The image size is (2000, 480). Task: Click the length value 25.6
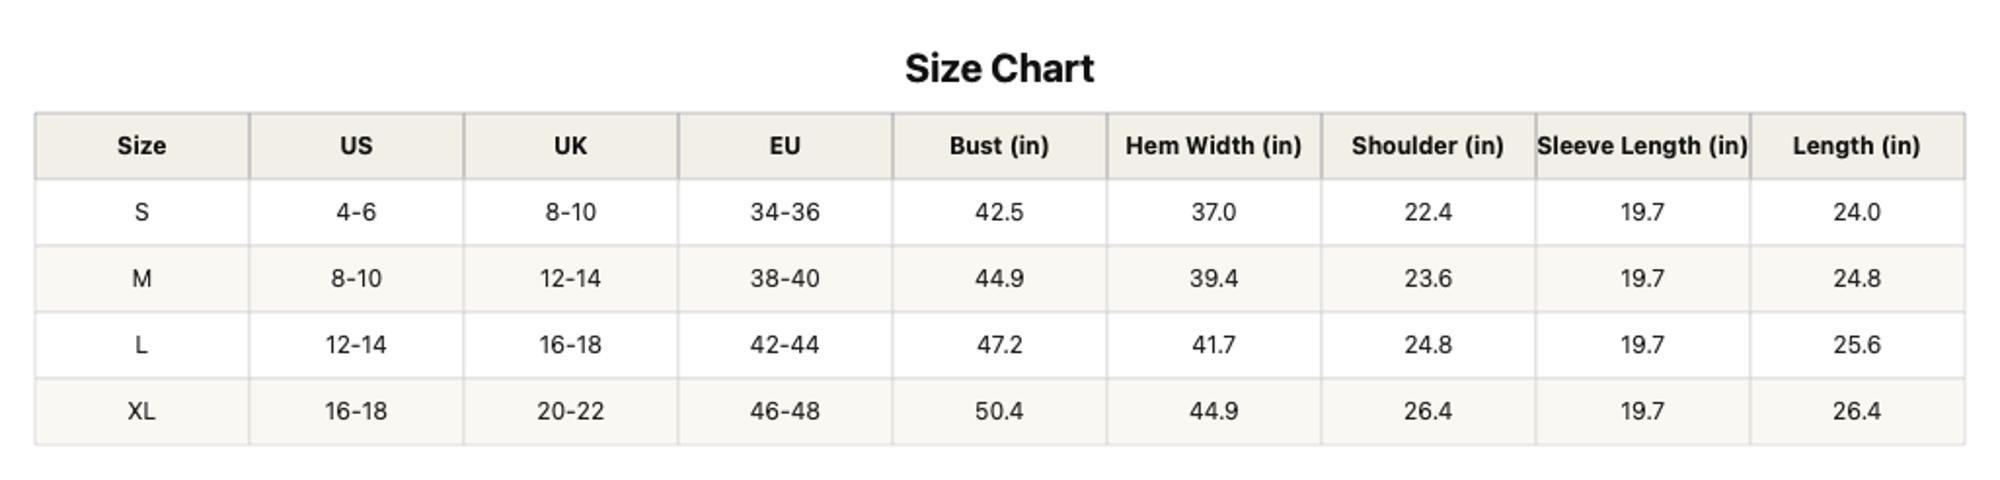click(1857, 345)
